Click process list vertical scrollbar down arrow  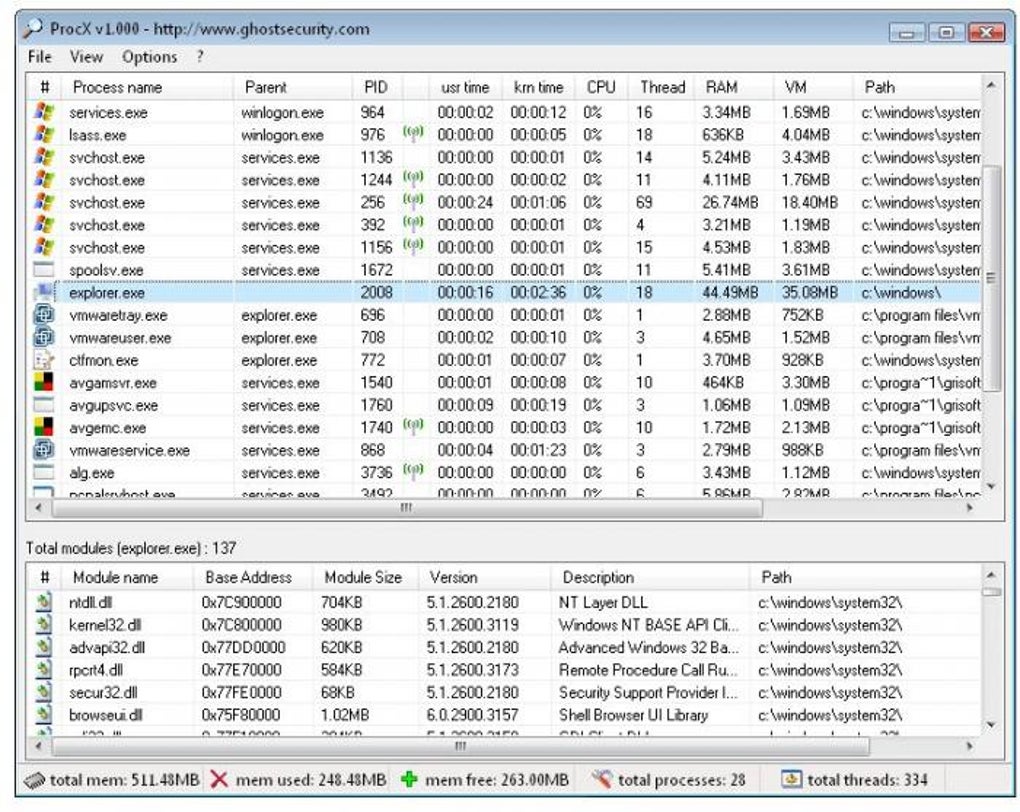coord(991,487)
